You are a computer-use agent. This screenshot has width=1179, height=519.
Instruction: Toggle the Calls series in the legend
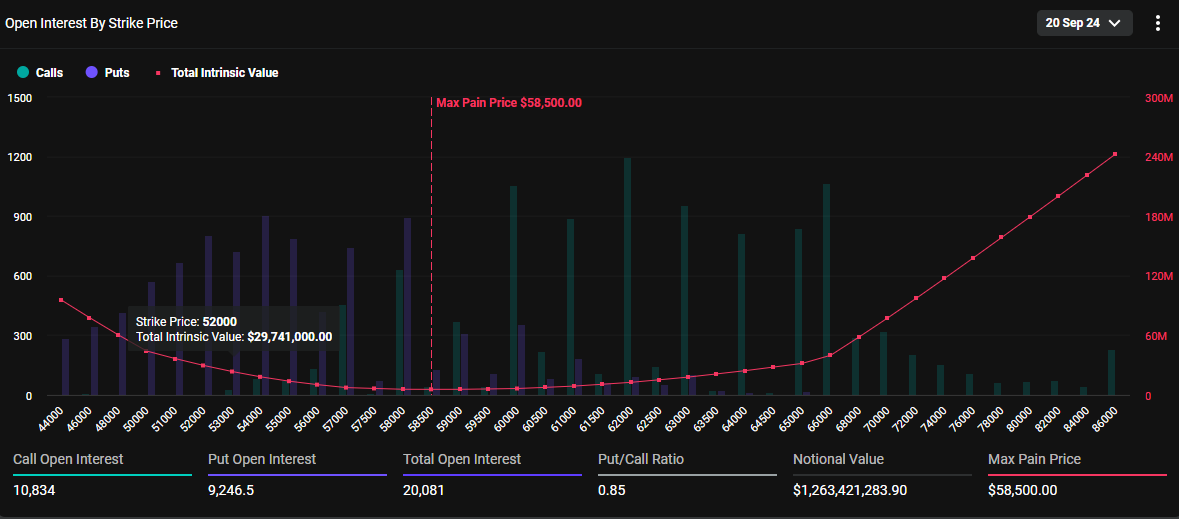40,73
